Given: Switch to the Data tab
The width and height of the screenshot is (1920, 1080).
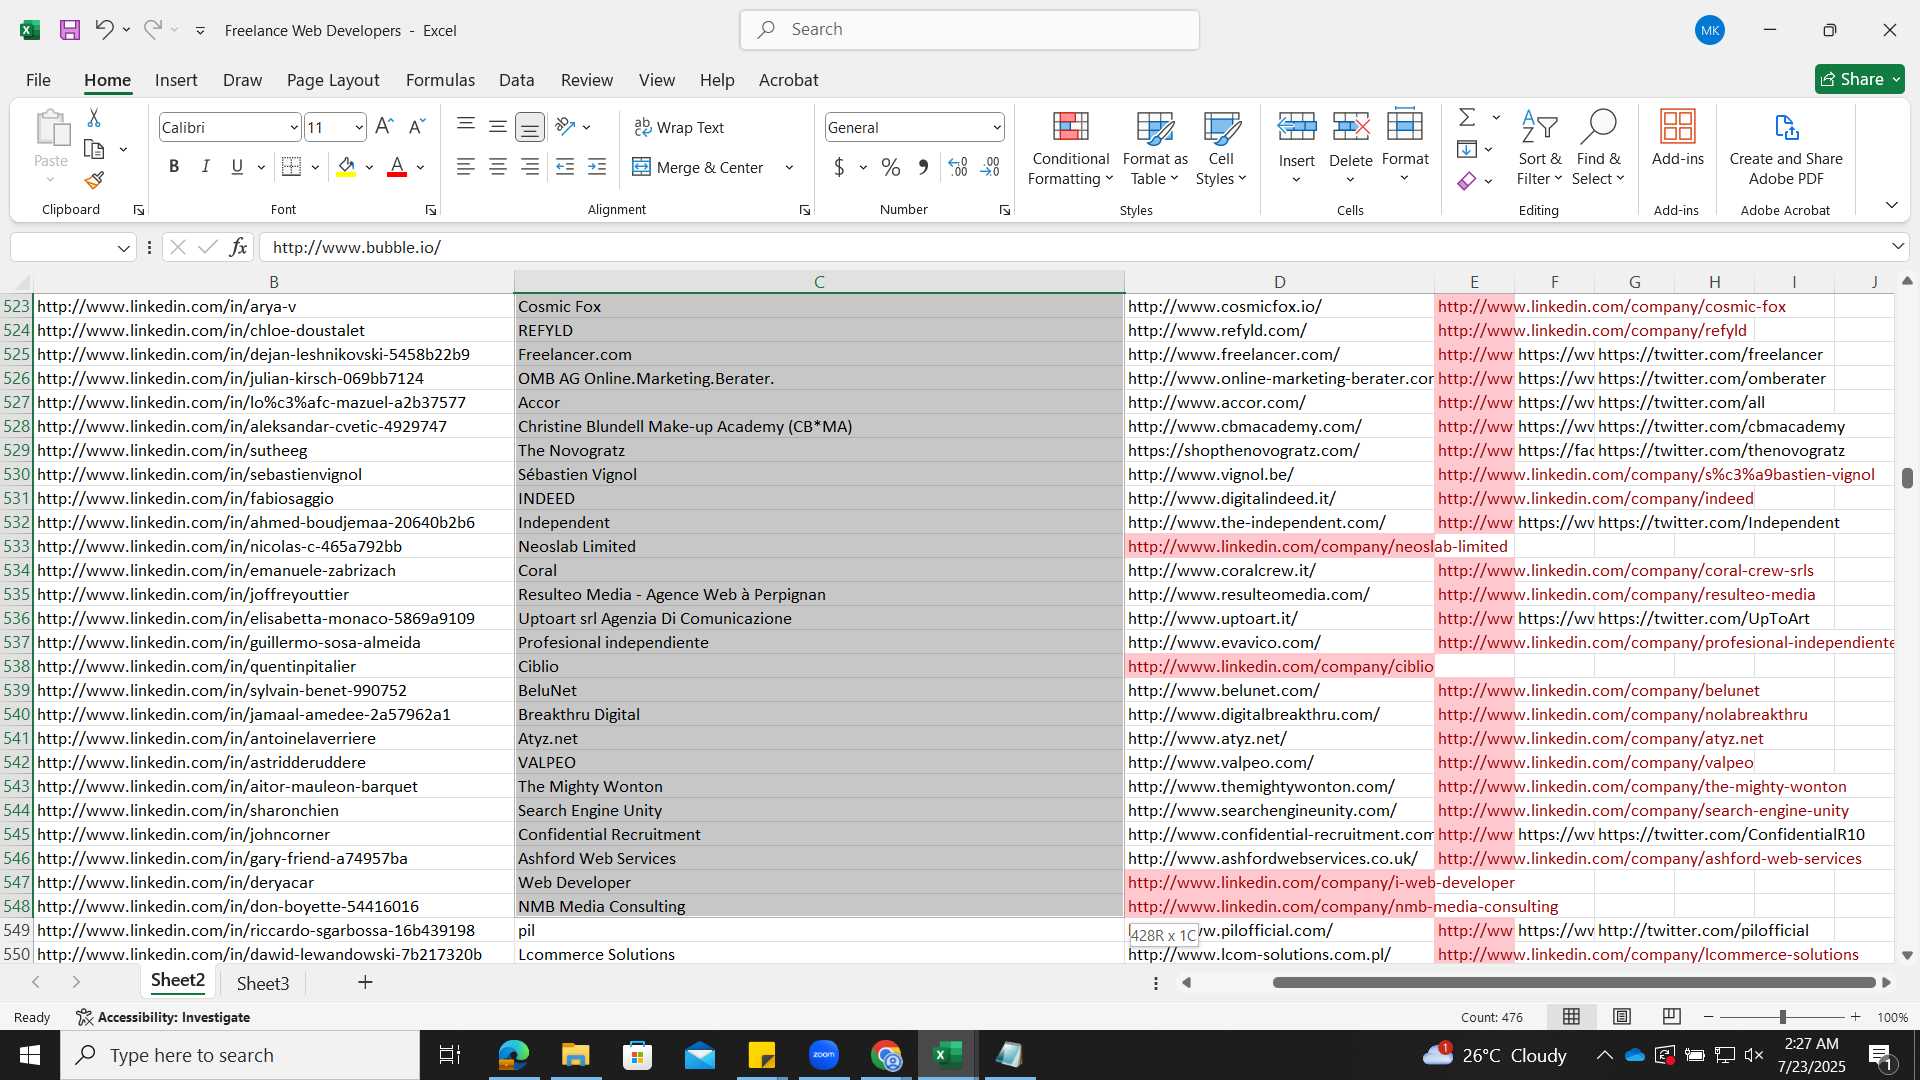Looking at the screenshot, I should (516, 80).
